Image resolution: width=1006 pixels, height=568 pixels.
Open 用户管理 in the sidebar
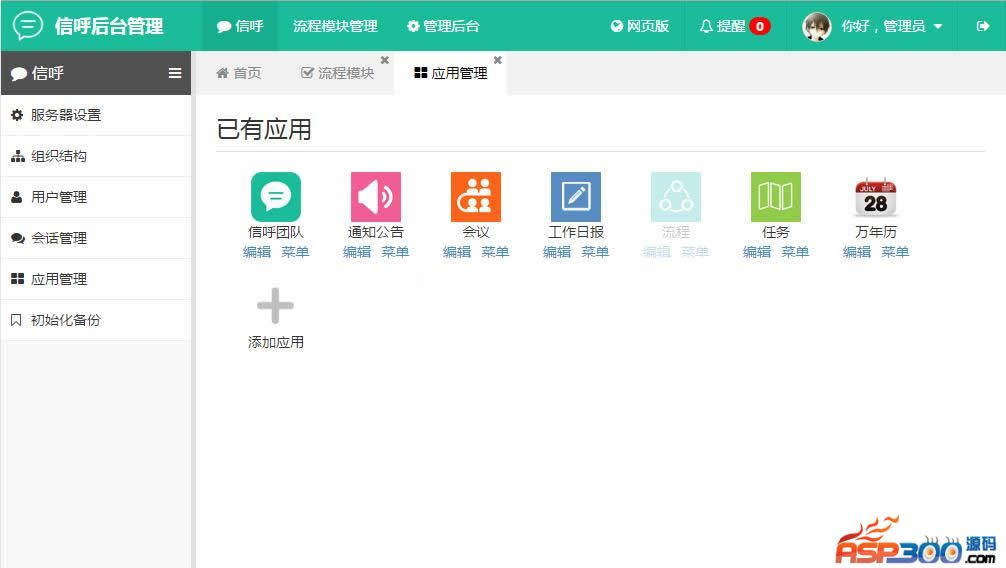(96, 197)
